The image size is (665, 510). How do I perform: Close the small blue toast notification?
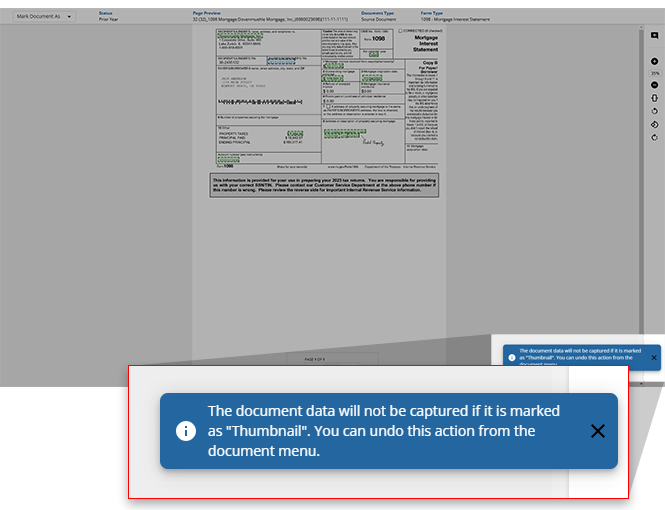[654, 357]
